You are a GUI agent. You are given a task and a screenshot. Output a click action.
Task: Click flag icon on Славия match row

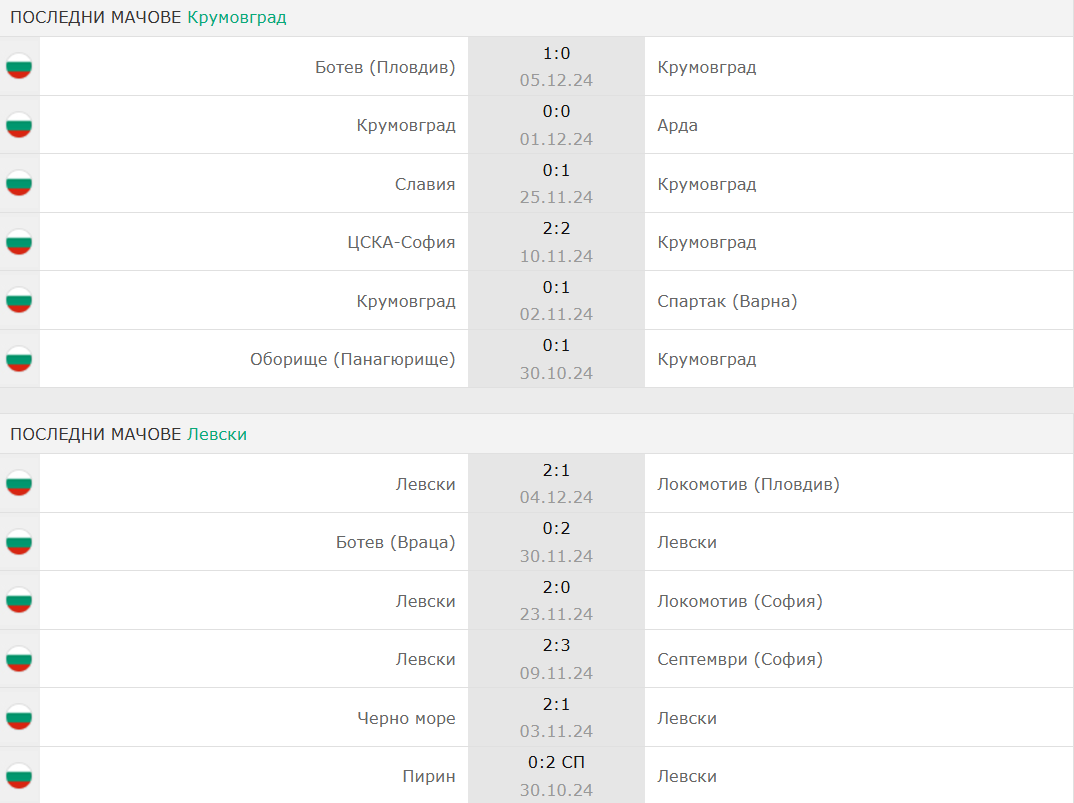[19, 184]
